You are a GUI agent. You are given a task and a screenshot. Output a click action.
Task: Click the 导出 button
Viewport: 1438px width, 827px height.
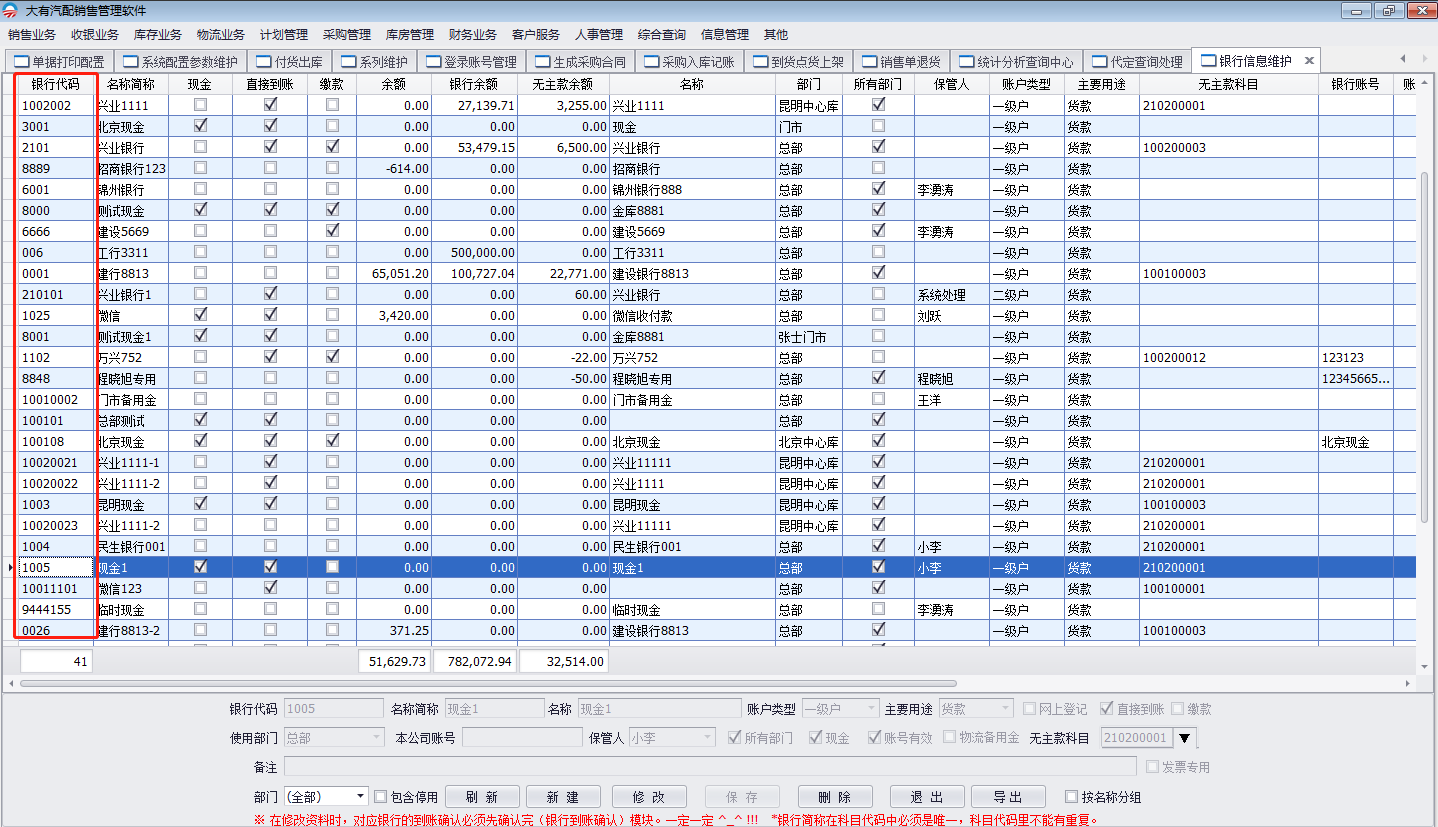[x=1008, y=797]
